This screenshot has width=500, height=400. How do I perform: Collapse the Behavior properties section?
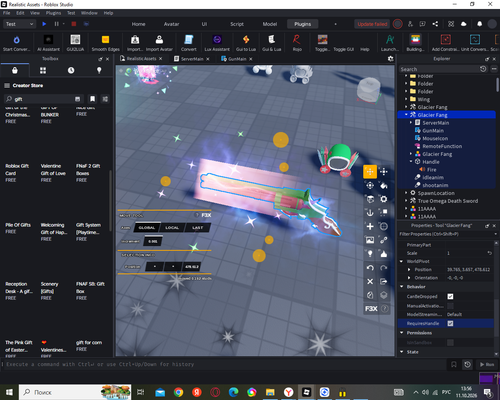coord(402,286)
